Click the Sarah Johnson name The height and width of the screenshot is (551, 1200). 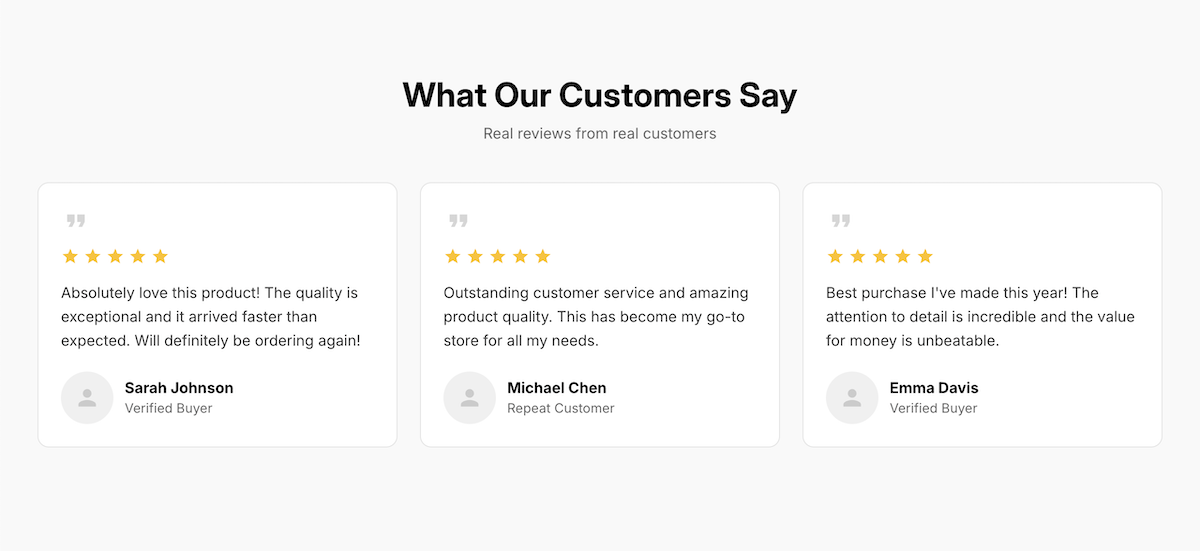179,388
